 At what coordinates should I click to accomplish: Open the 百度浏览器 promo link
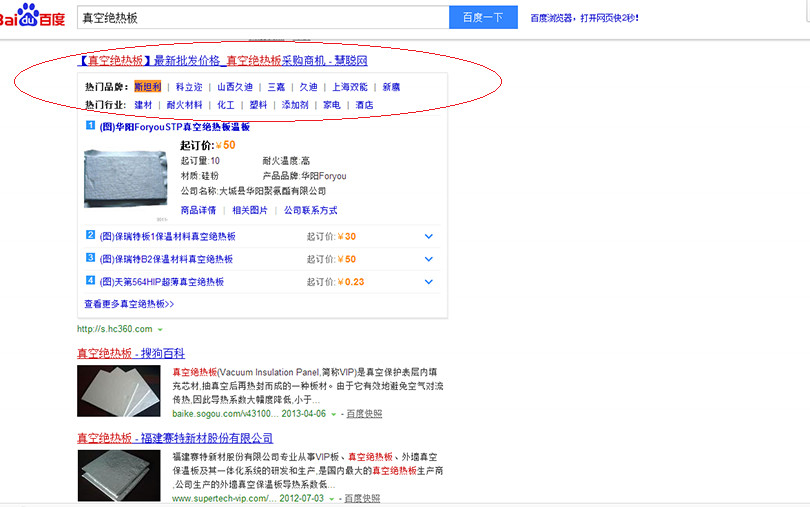[x=584, y=18]
